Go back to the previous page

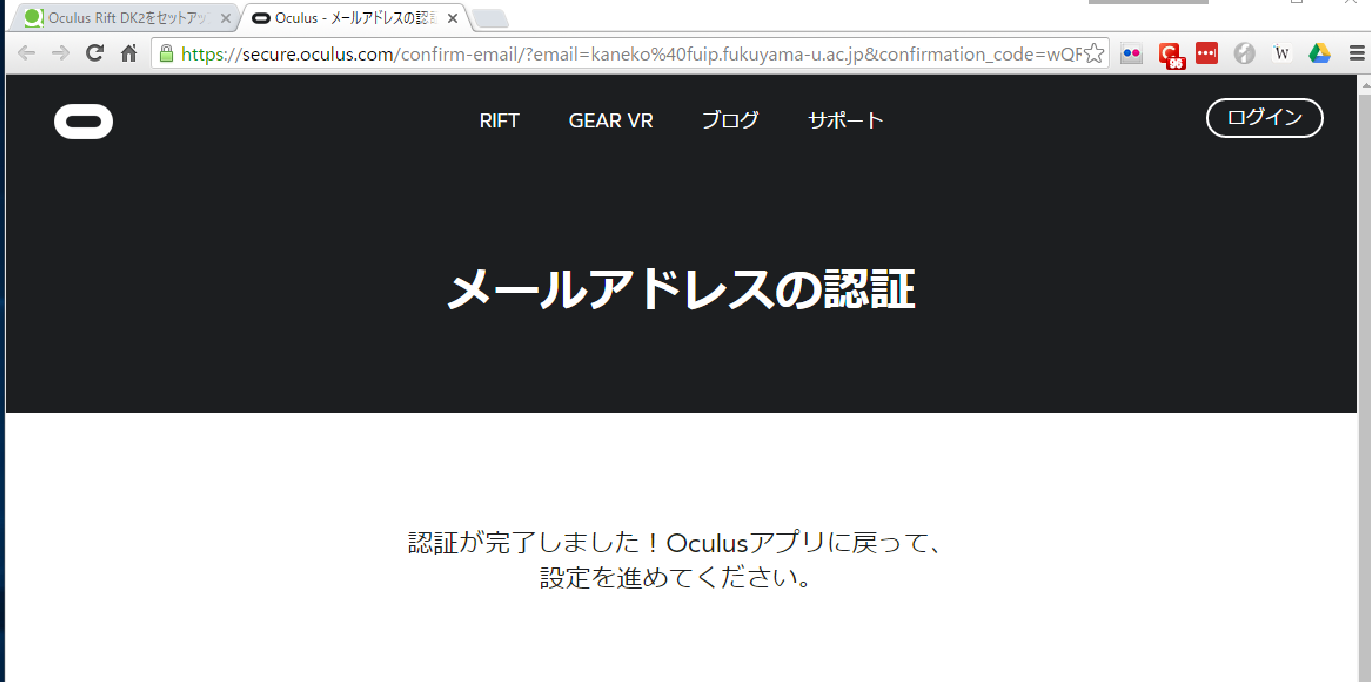tap(27, 54)
